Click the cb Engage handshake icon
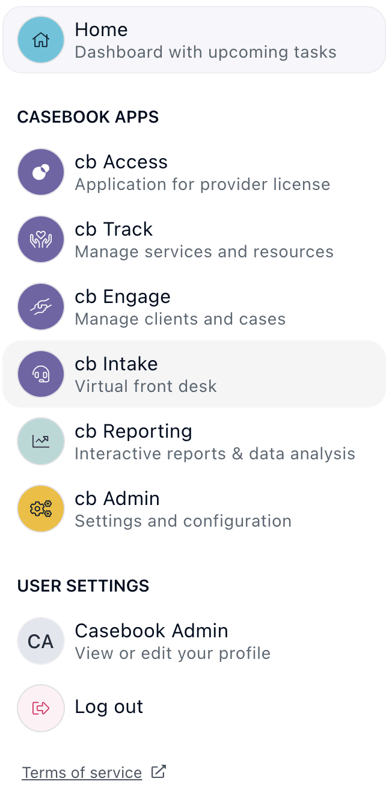This screenshot has height=802, width=392. pyautogui.click(x=40, y=307)
